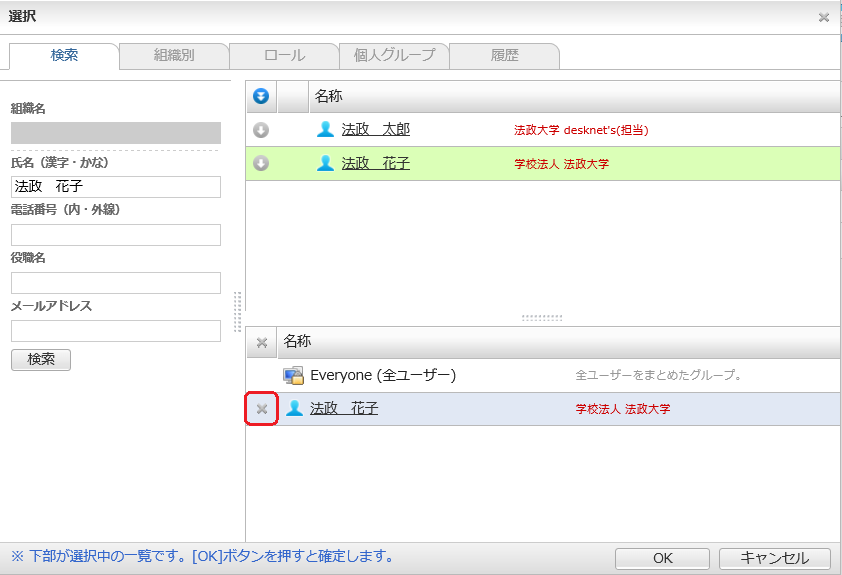842x575 pixels.
Task: Open 法政 花子 link in search results
Action: pyautogui.click(x=375, y=163)
